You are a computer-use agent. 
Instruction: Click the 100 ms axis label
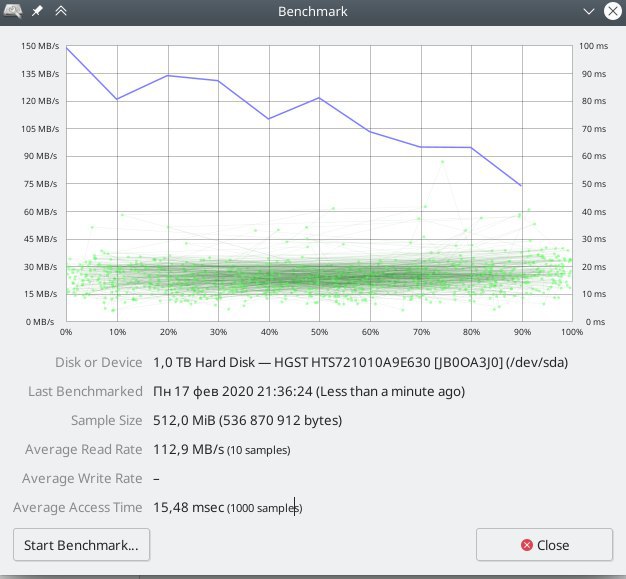[594, 46]
